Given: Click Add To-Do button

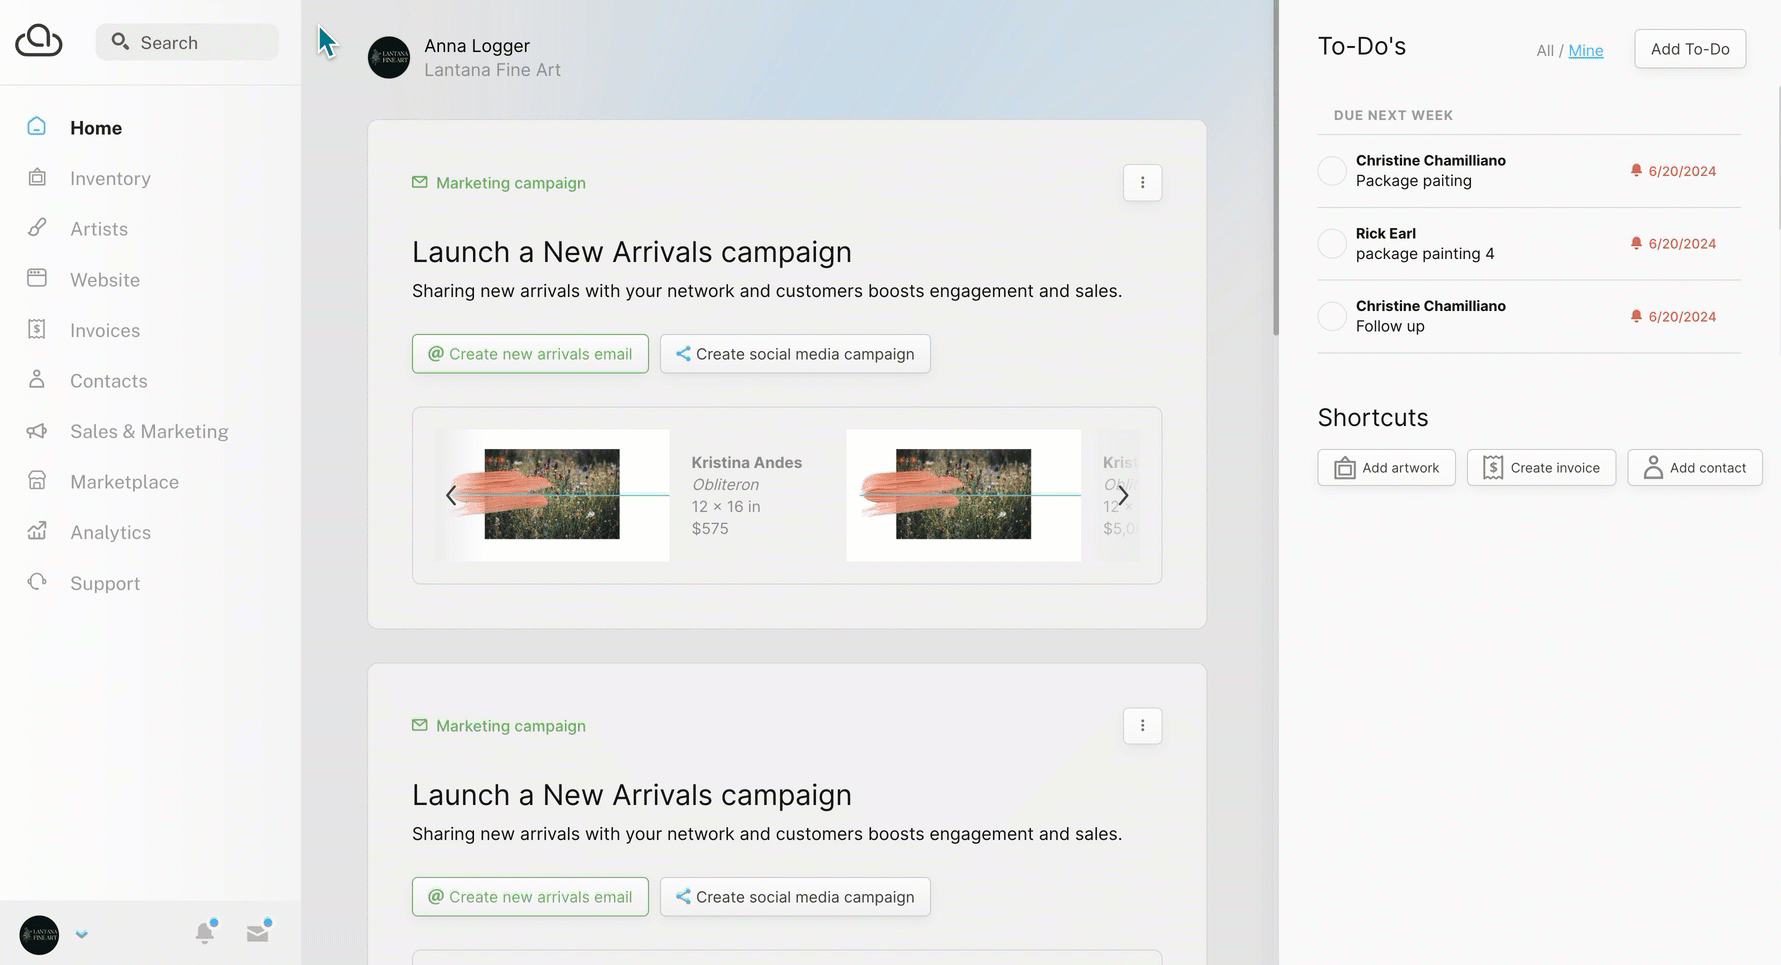Looking at the screenshot, I should coord(1690,49).
